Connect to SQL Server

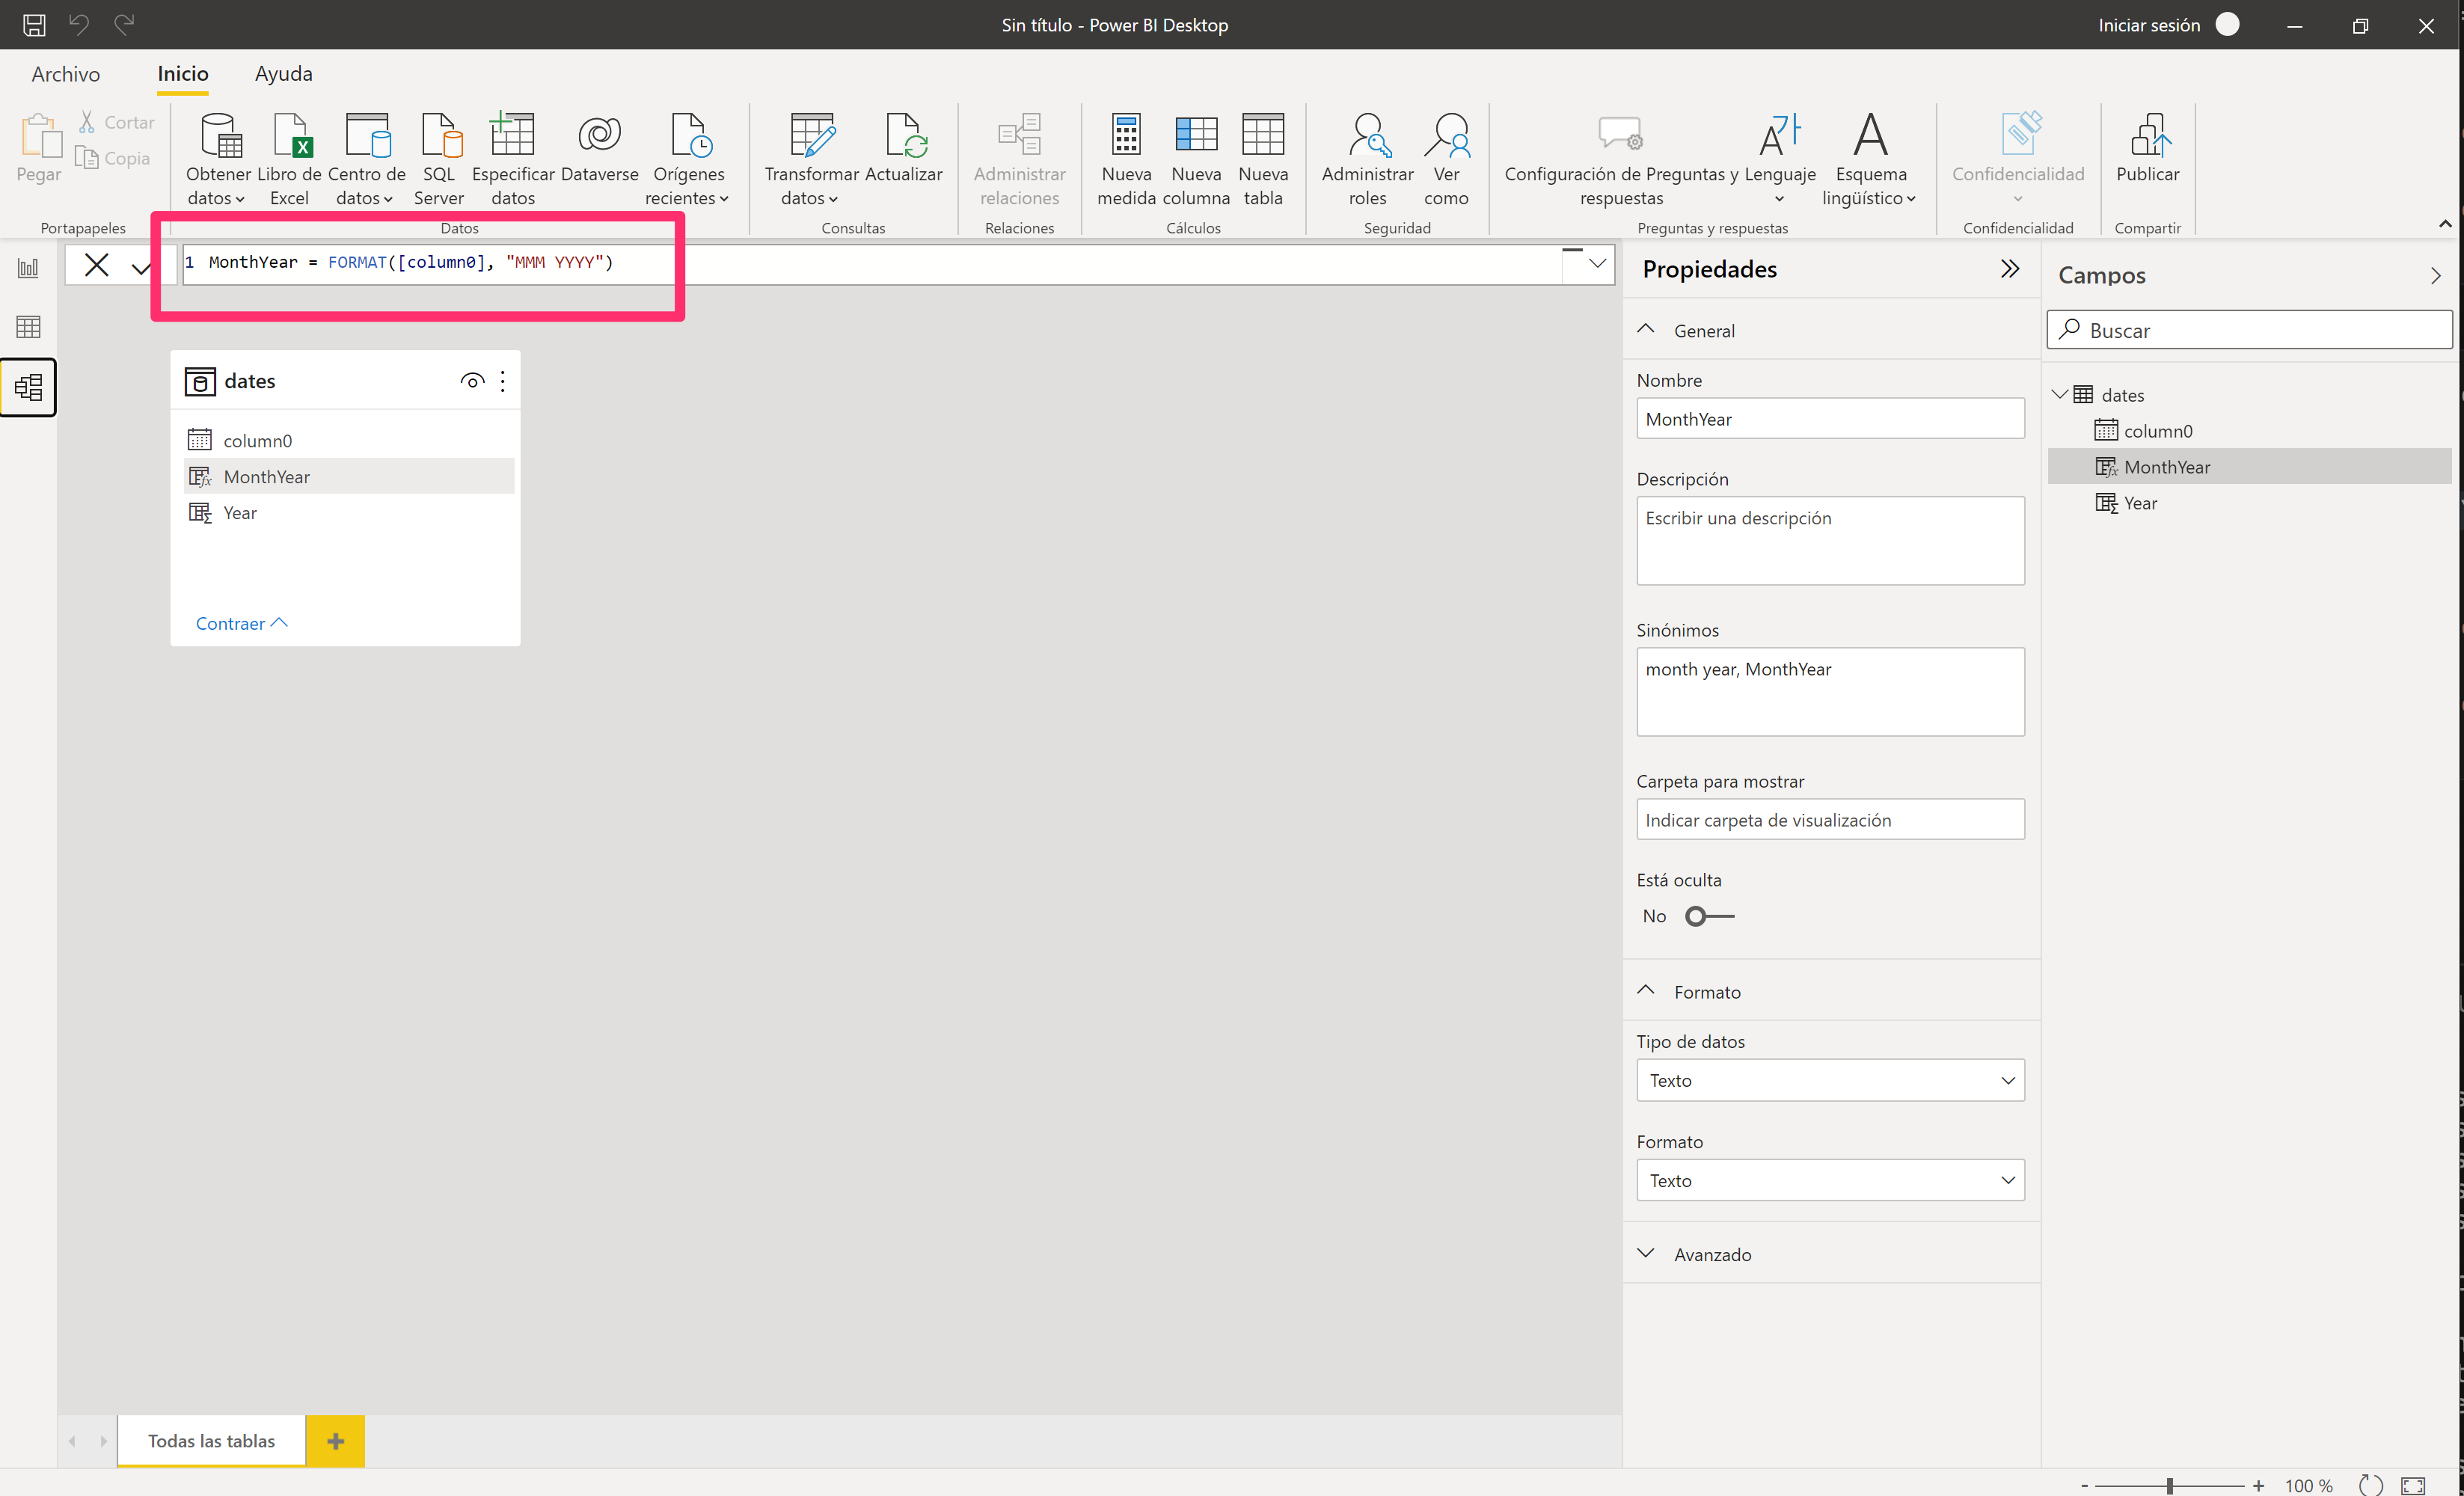coord(439,159)
